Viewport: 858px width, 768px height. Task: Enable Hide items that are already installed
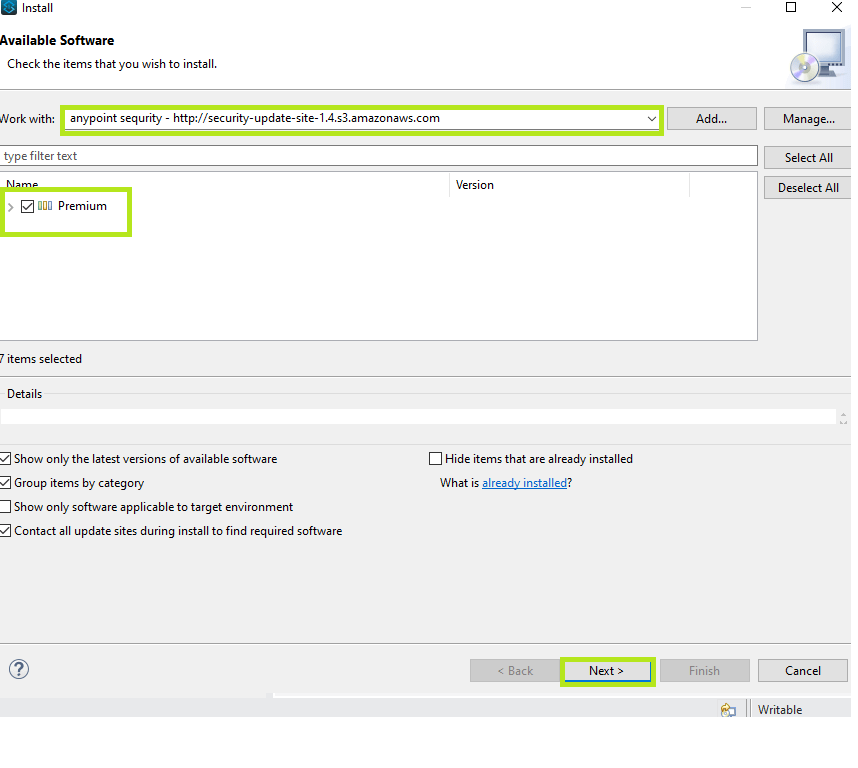[435, 458]
